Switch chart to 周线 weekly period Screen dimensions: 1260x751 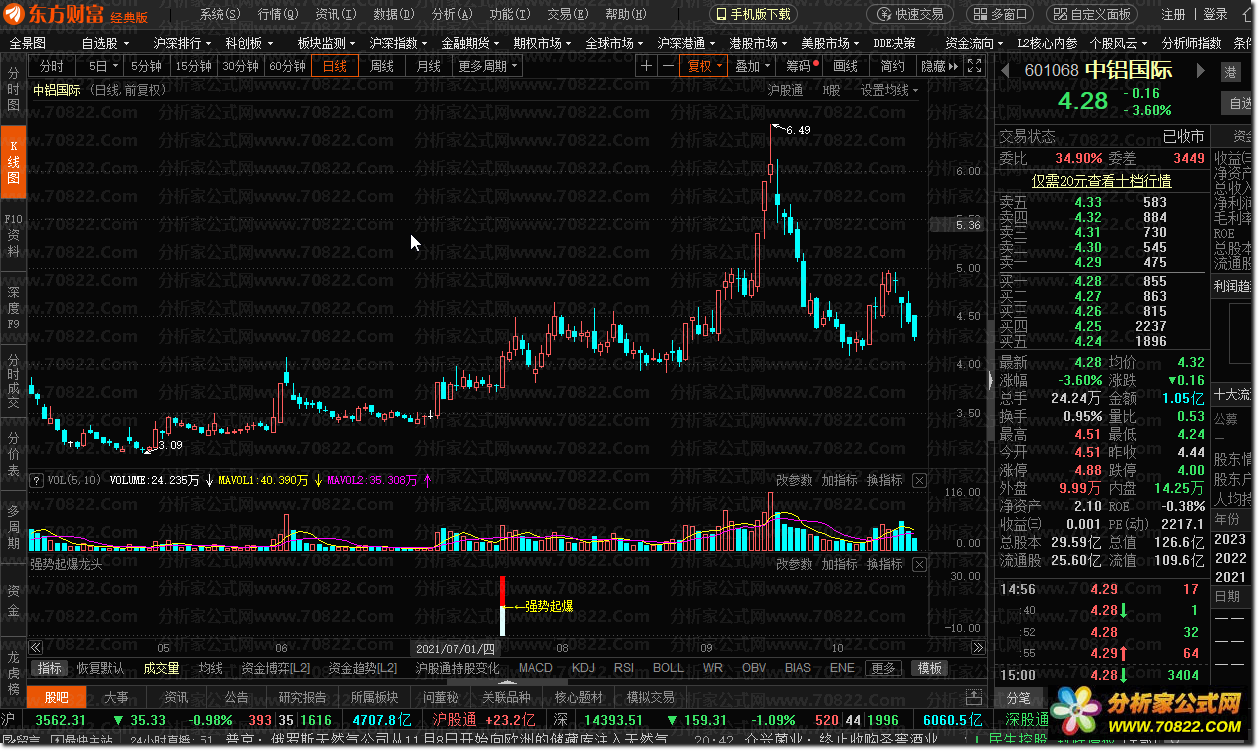point(381,66)
